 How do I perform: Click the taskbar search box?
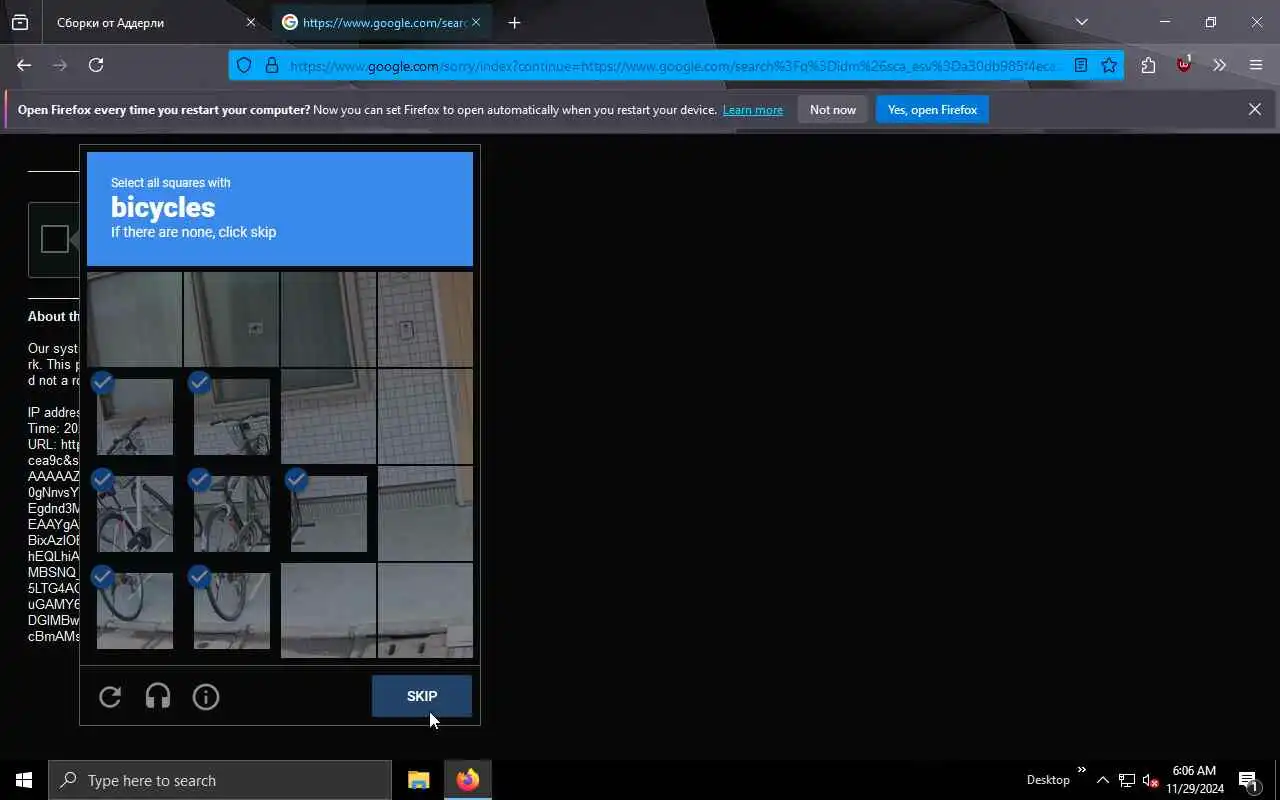click(x=220, y=780)
